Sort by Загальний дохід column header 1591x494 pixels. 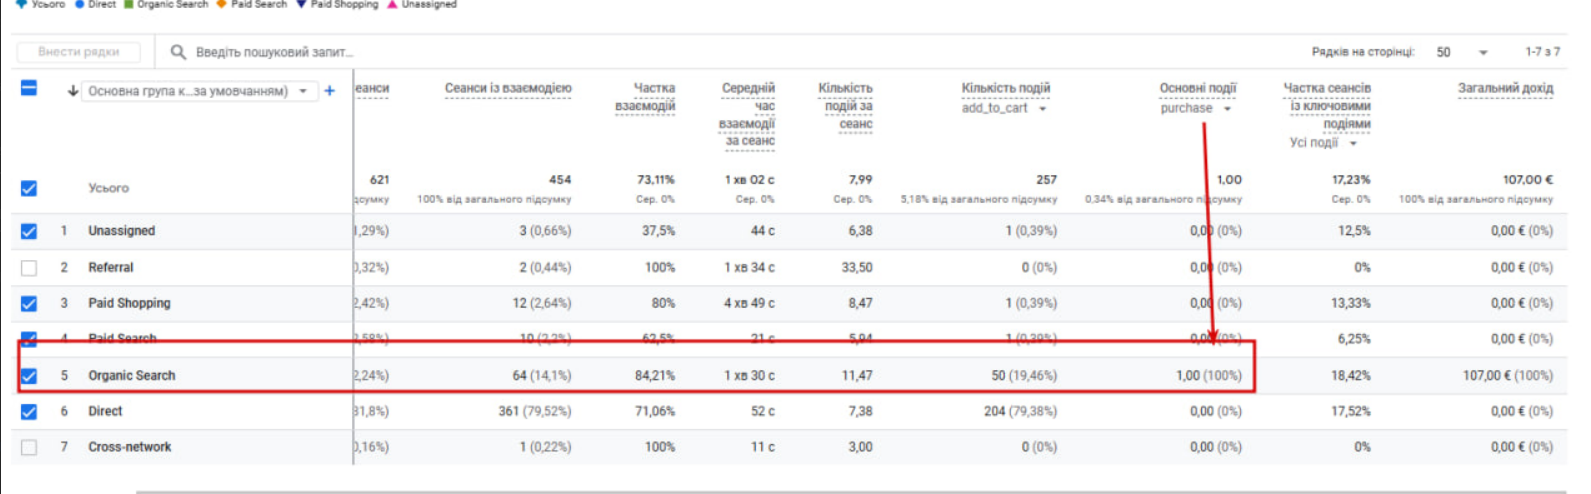pyautogui.click(x=1505, y=88)
